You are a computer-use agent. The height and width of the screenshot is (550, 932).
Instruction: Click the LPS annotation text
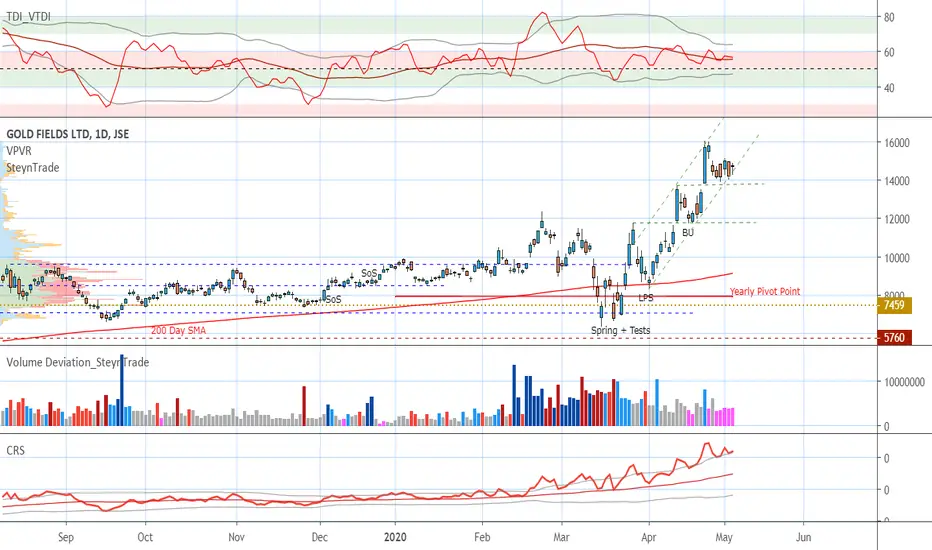[x=646, y=297]
